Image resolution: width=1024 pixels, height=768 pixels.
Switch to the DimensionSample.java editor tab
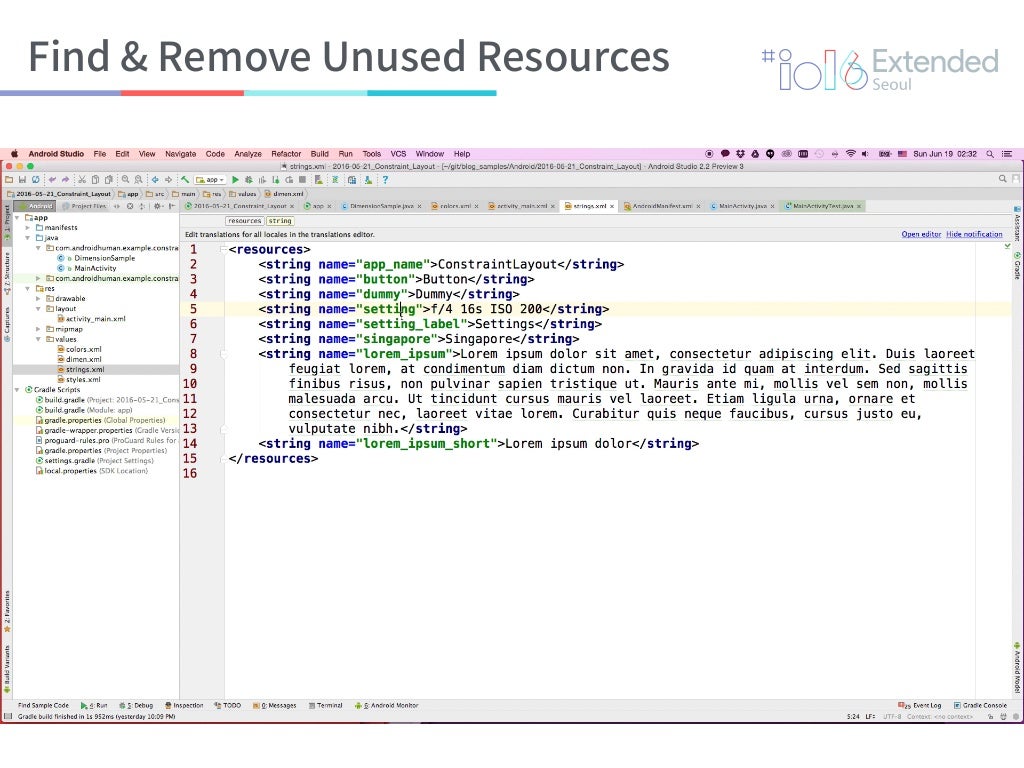click(x=381, y=206)
